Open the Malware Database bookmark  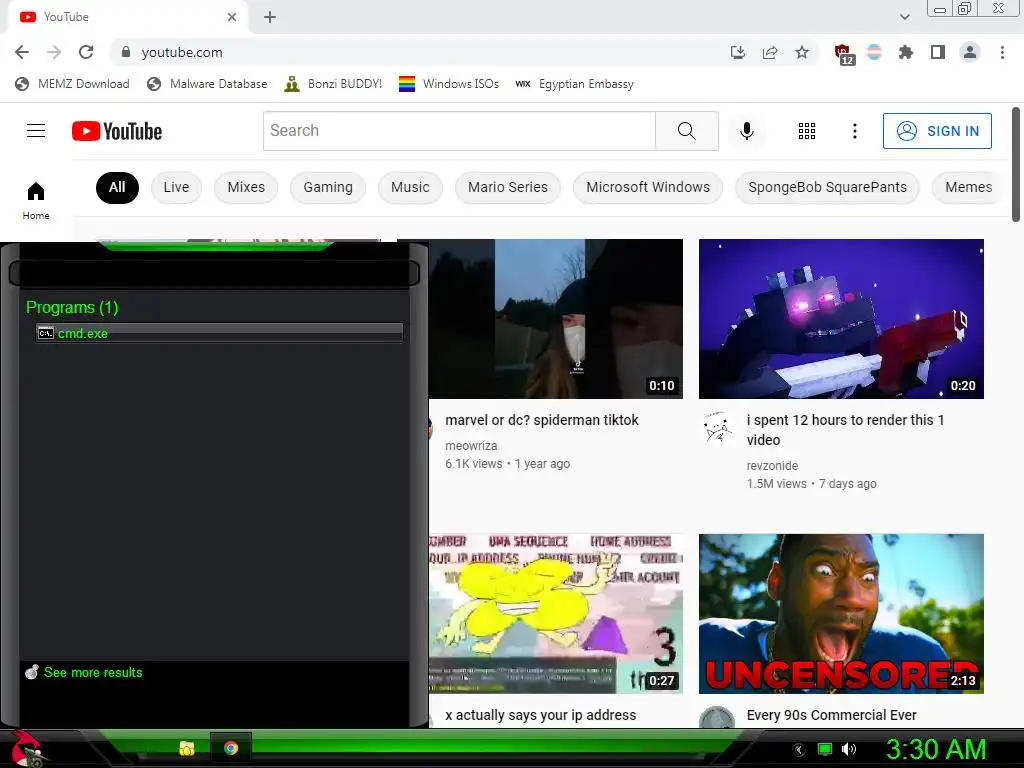tap(207, 84)
